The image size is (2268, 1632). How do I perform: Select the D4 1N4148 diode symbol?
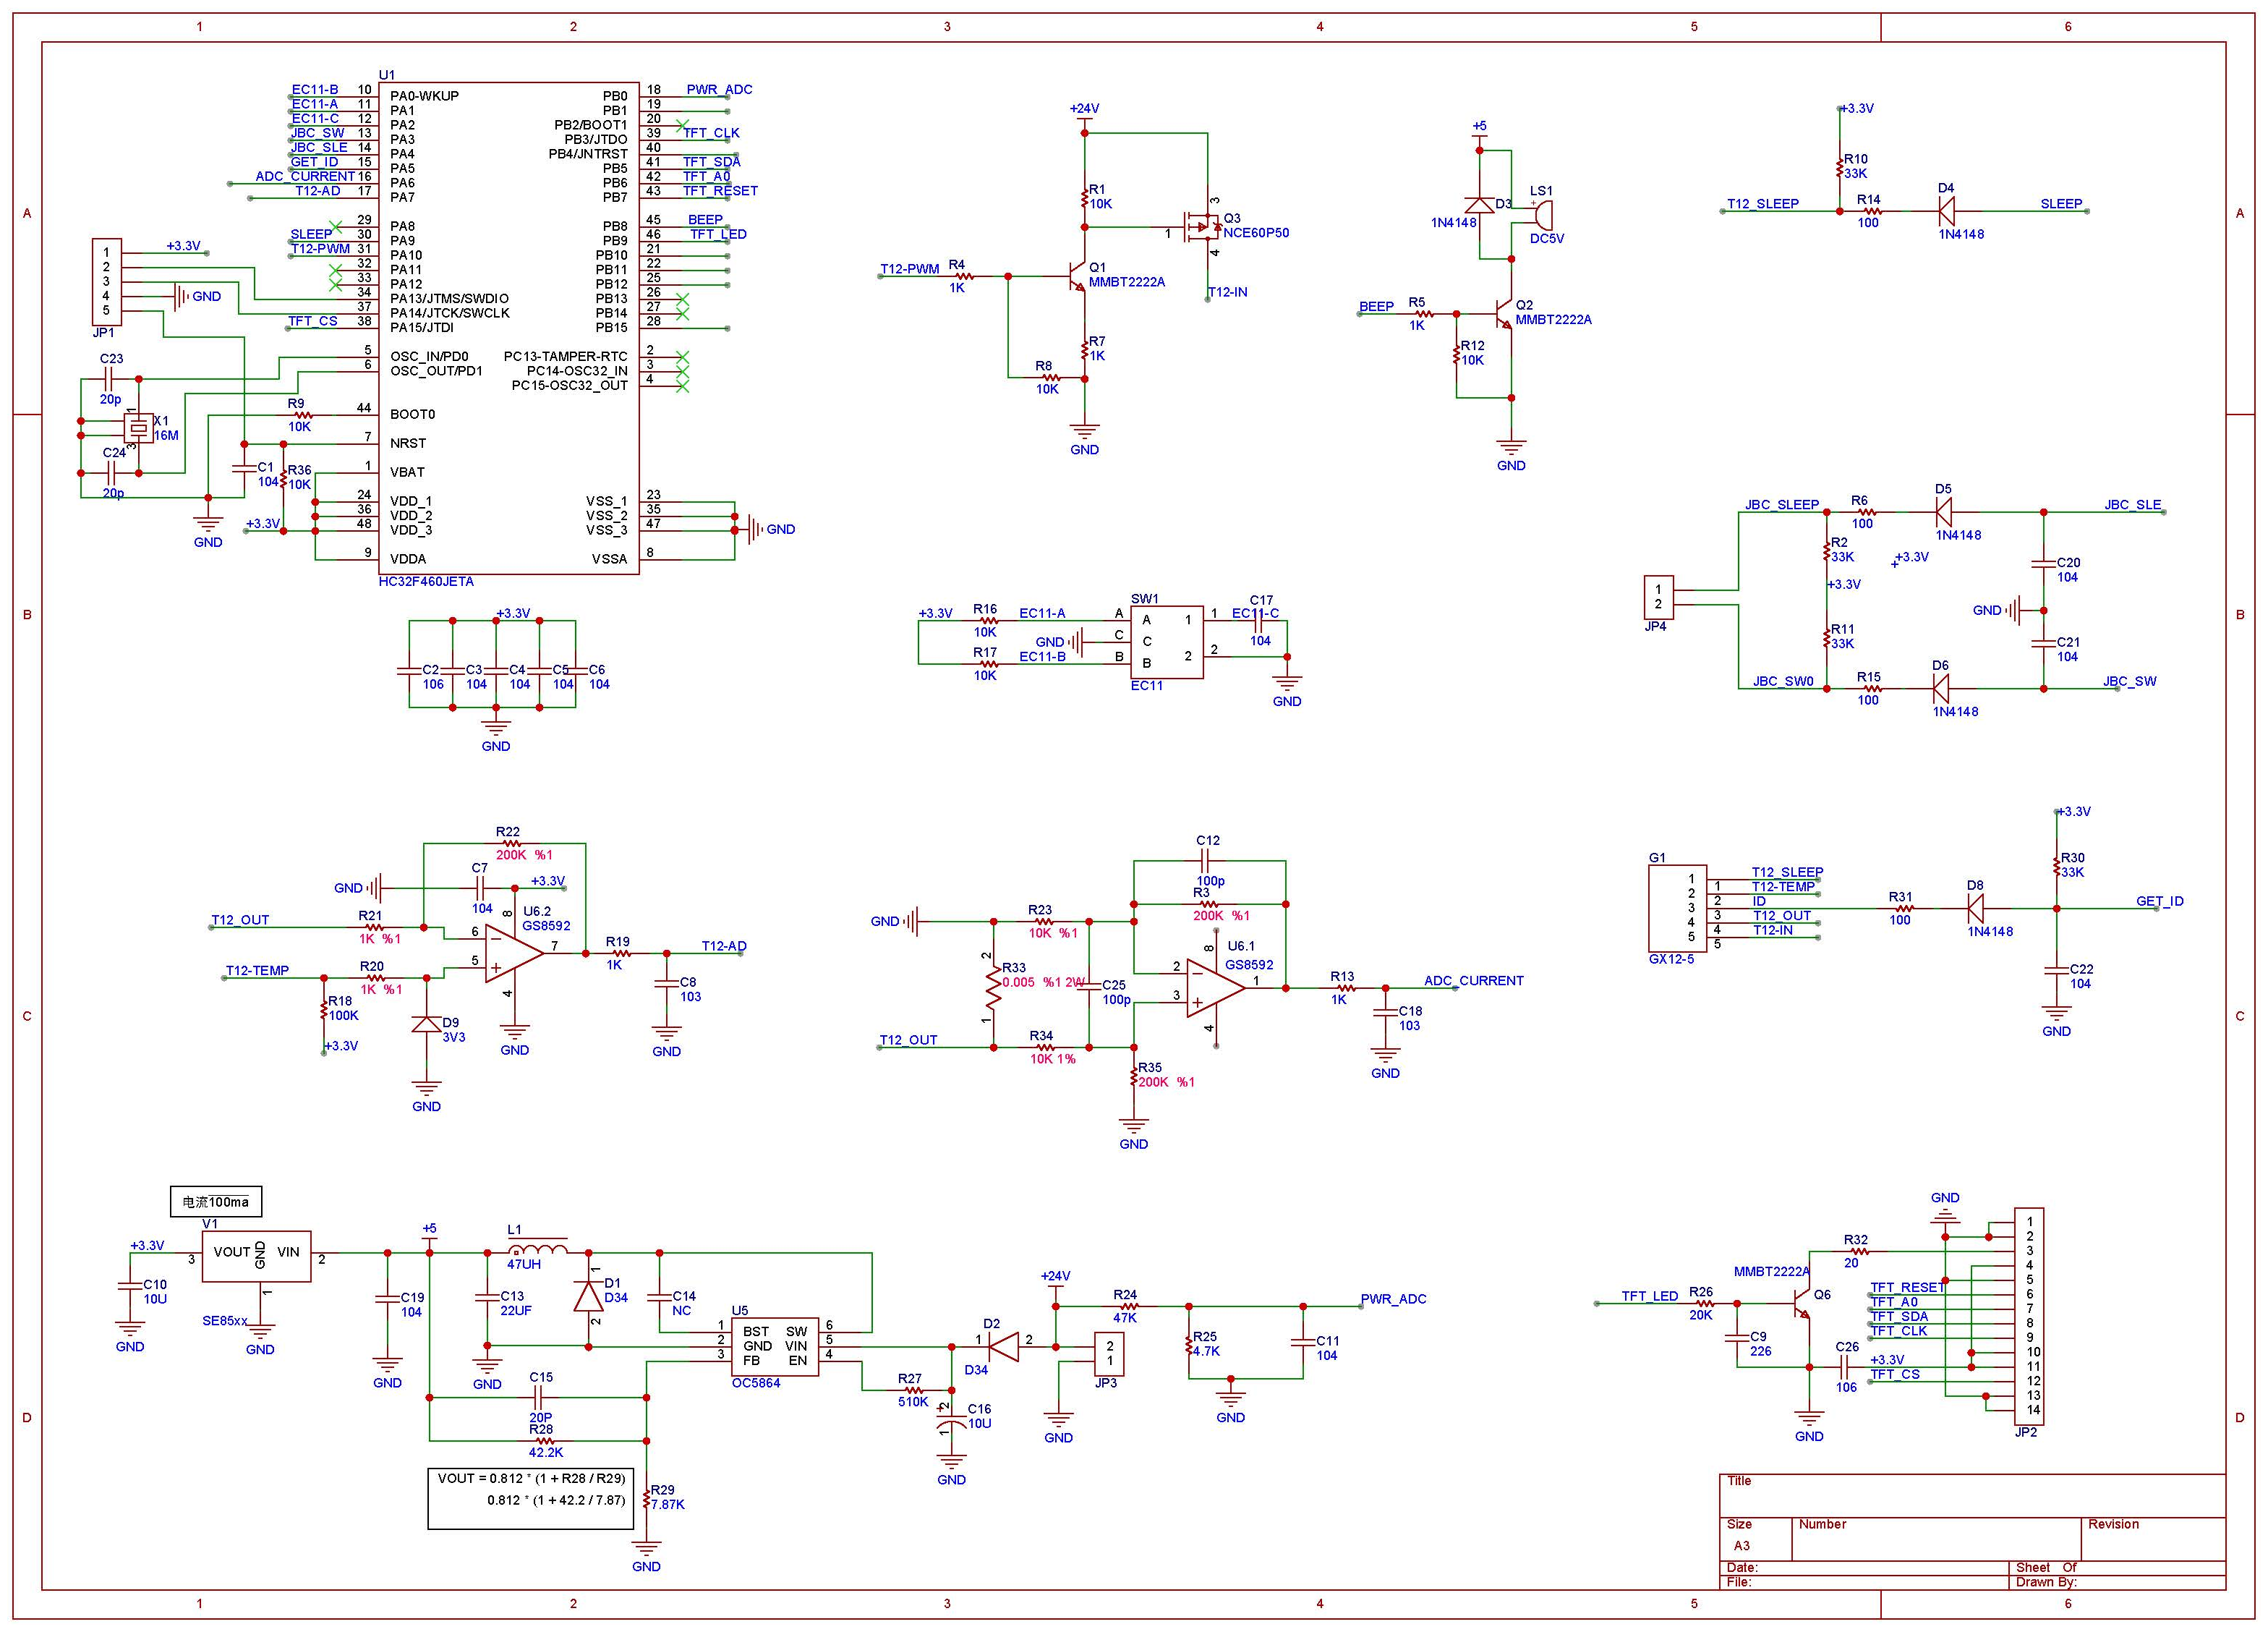(x=1946, y=211)
